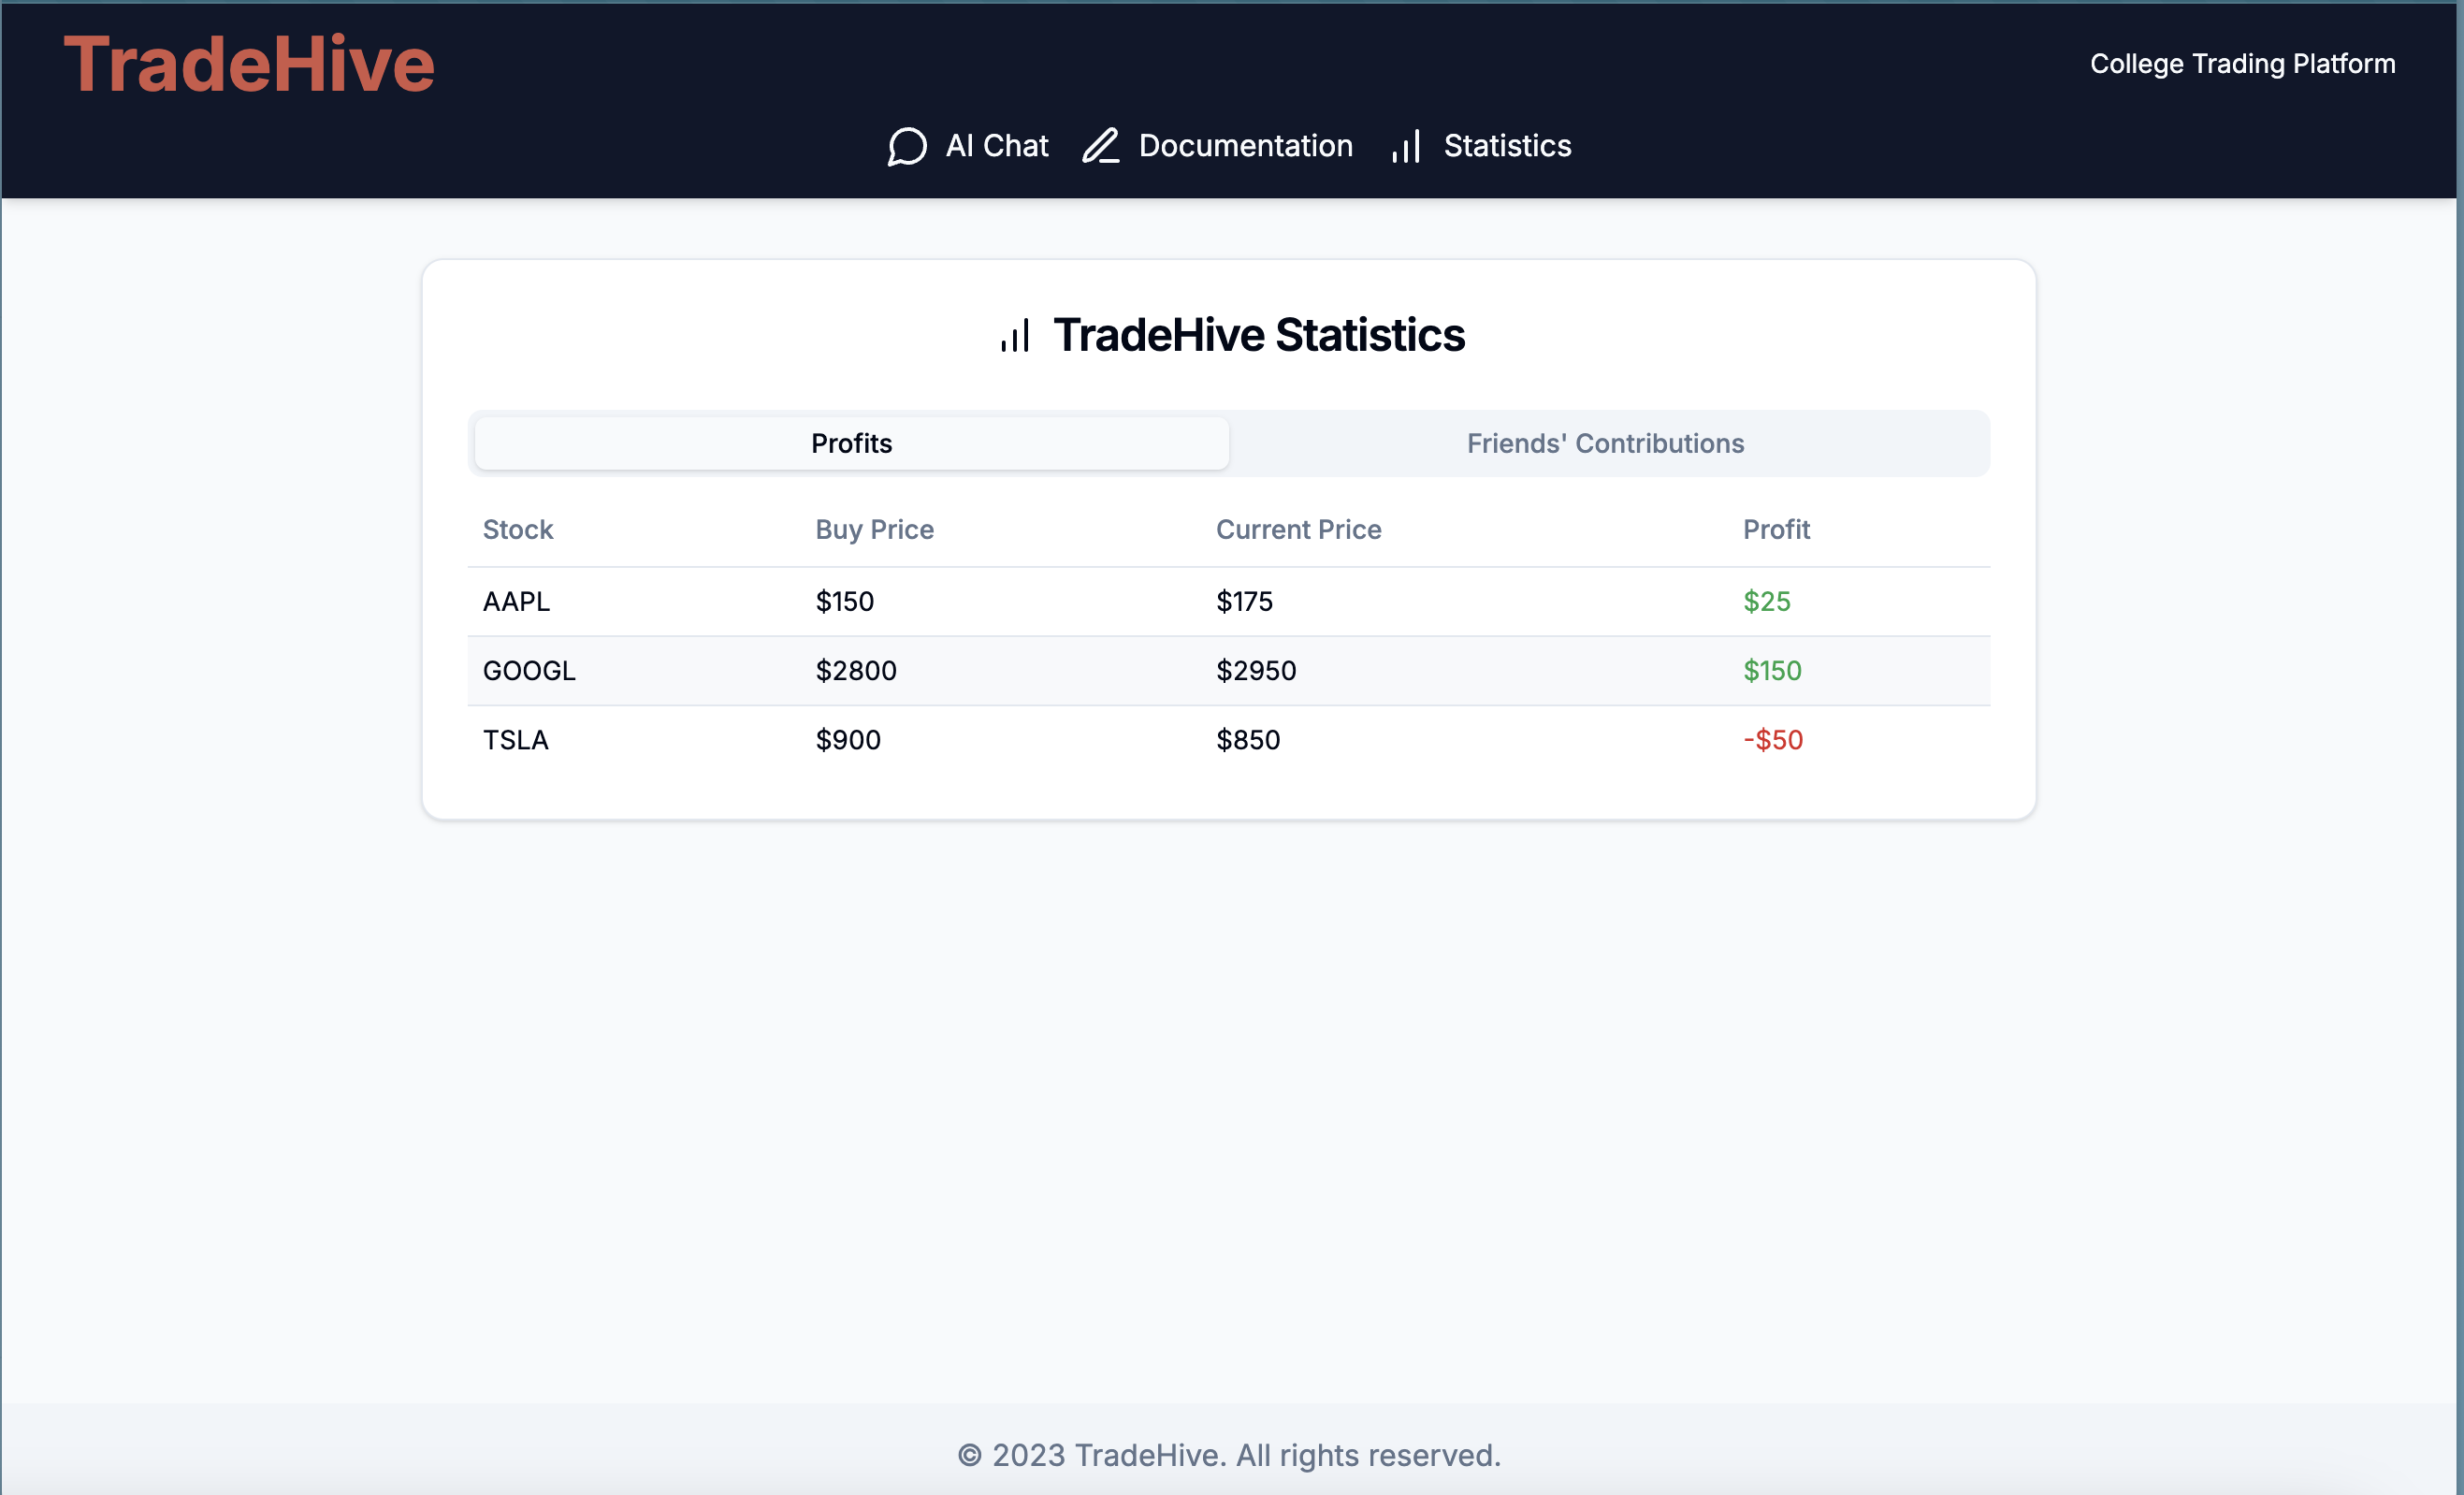Click the bar chart icon beside TradeHive Statistics heading
2464x1495 pixels.
click(1015, 335)
